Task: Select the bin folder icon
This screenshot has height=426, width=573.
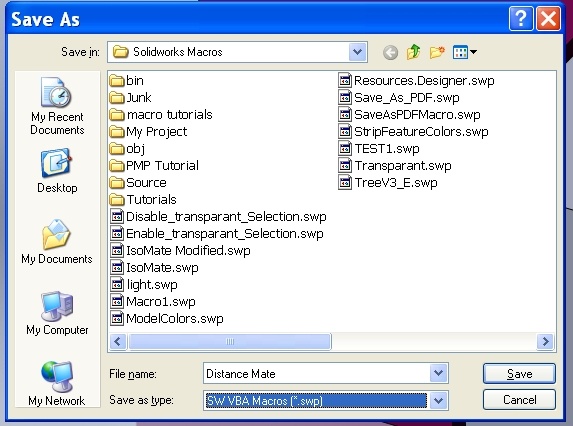Action: click(x=117, y=81)
